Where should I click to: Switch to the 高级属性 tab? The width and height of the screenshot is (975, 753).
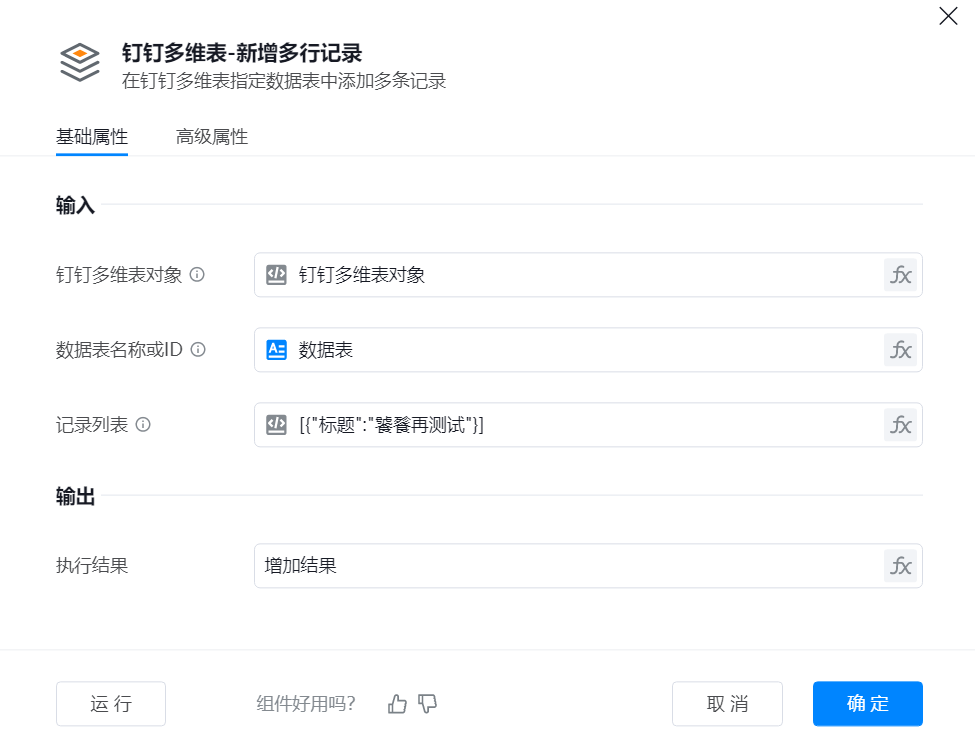[x=212, y=137]
